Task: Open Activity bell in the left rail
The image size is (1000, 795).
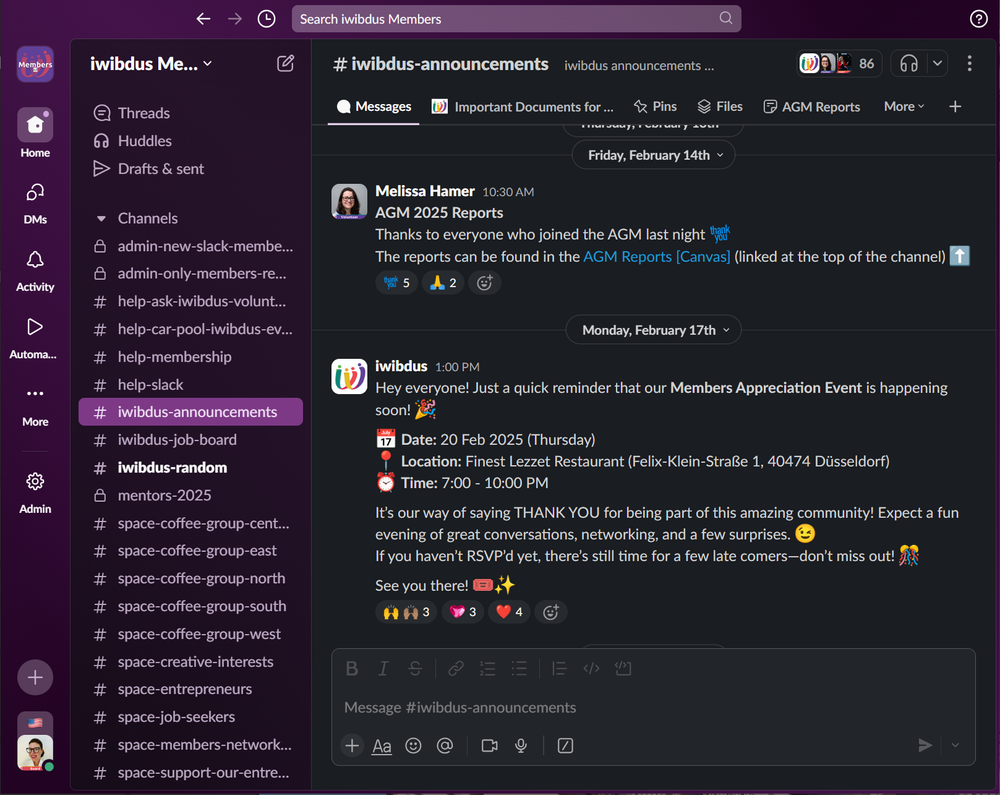Action: (x=35, y=272)
